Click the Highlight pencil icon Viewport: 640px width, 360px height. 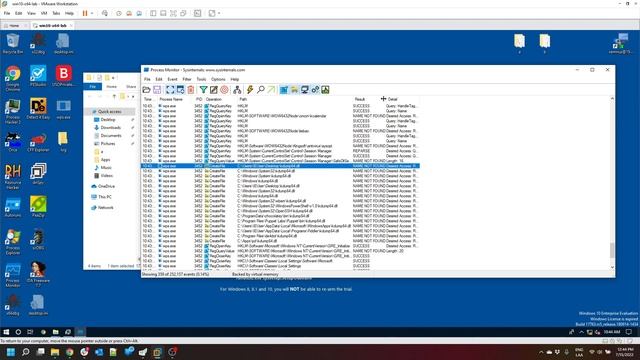(x=214, y=90)
